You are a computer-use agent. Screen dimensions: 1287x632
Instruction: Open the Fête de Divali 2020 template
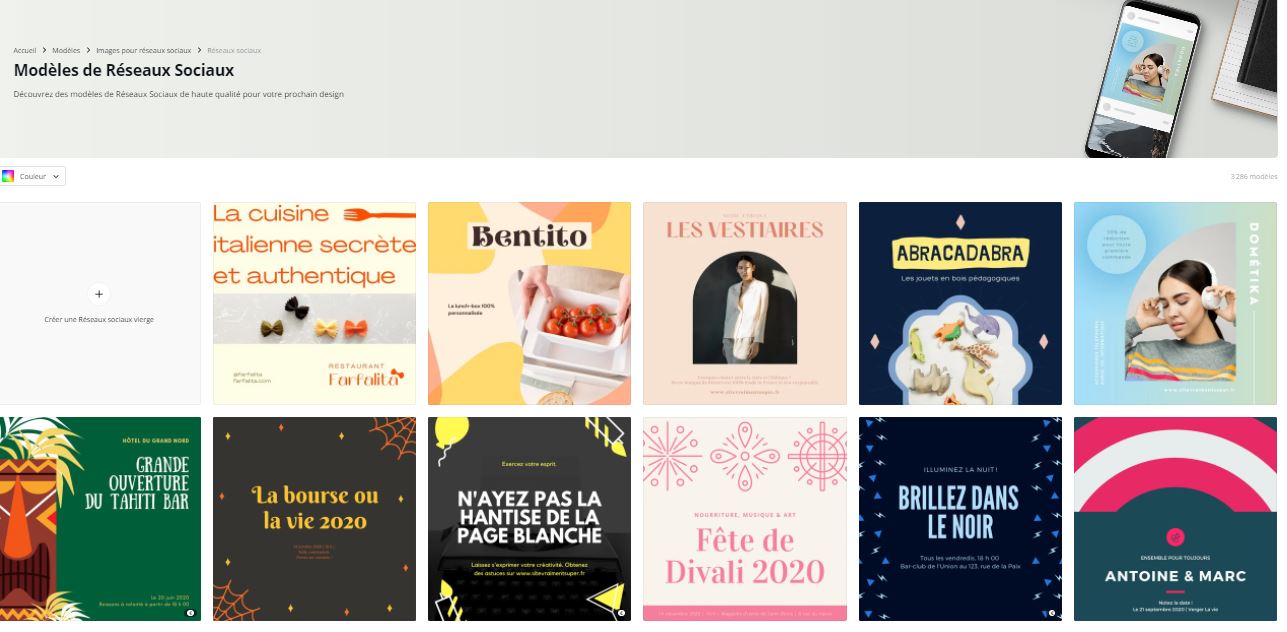pyautogui.click(x=745, y=519)
